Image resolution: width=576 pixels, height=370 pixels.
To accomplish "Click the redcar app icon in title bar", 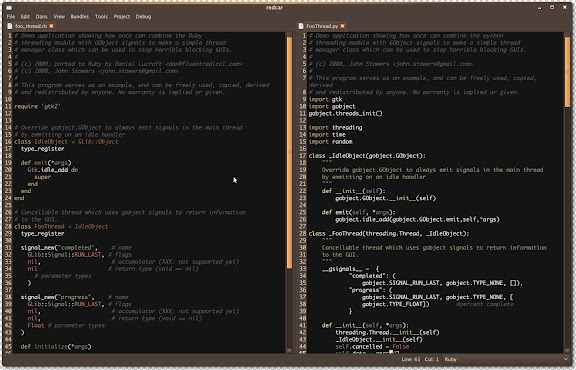I will tap(9, 7).
